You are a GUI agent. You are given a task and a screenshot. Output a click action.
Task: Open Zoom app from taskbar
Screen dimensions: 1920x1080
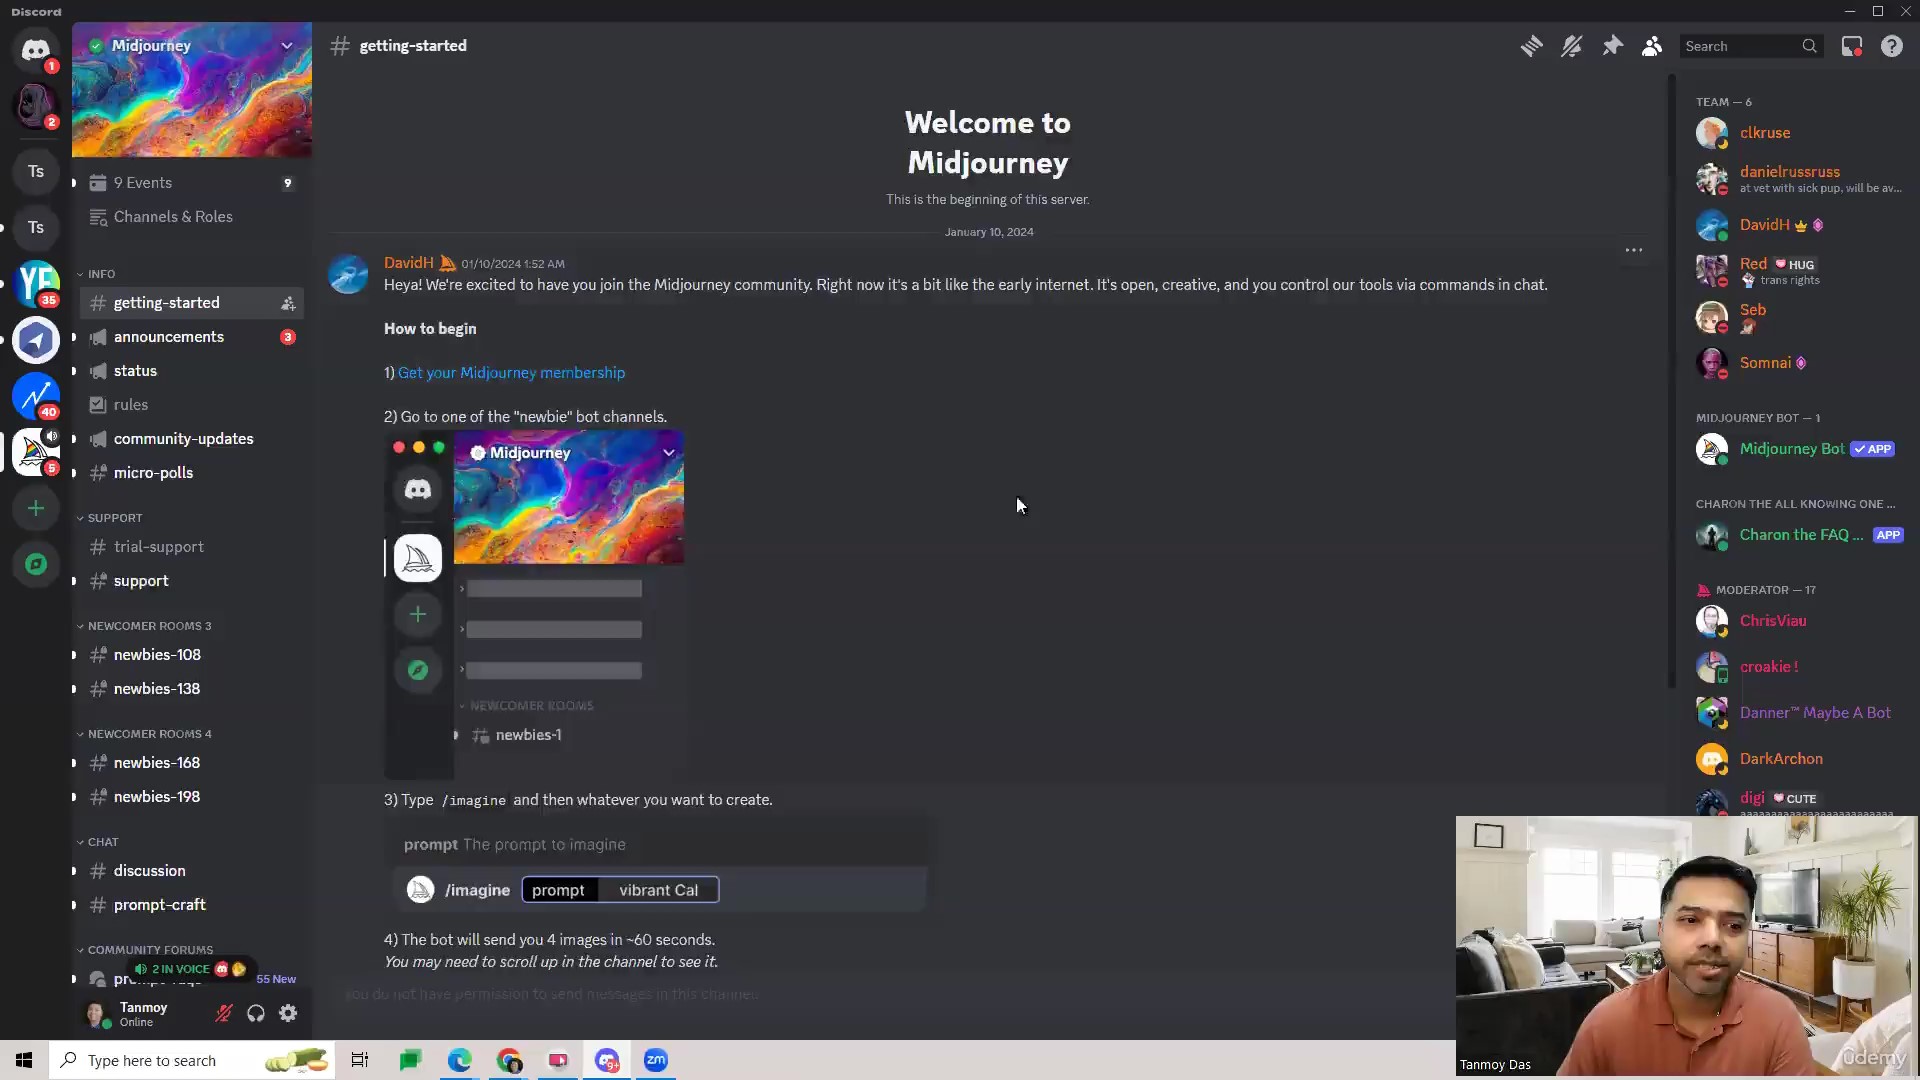pos(656,1060)
